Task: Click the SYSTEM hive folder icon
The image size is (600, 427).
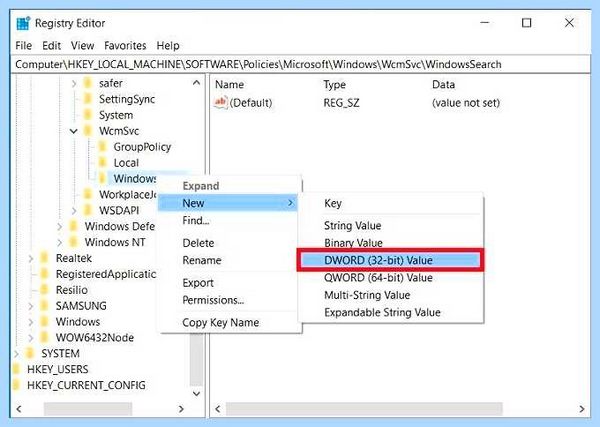Action: point(30,354)
